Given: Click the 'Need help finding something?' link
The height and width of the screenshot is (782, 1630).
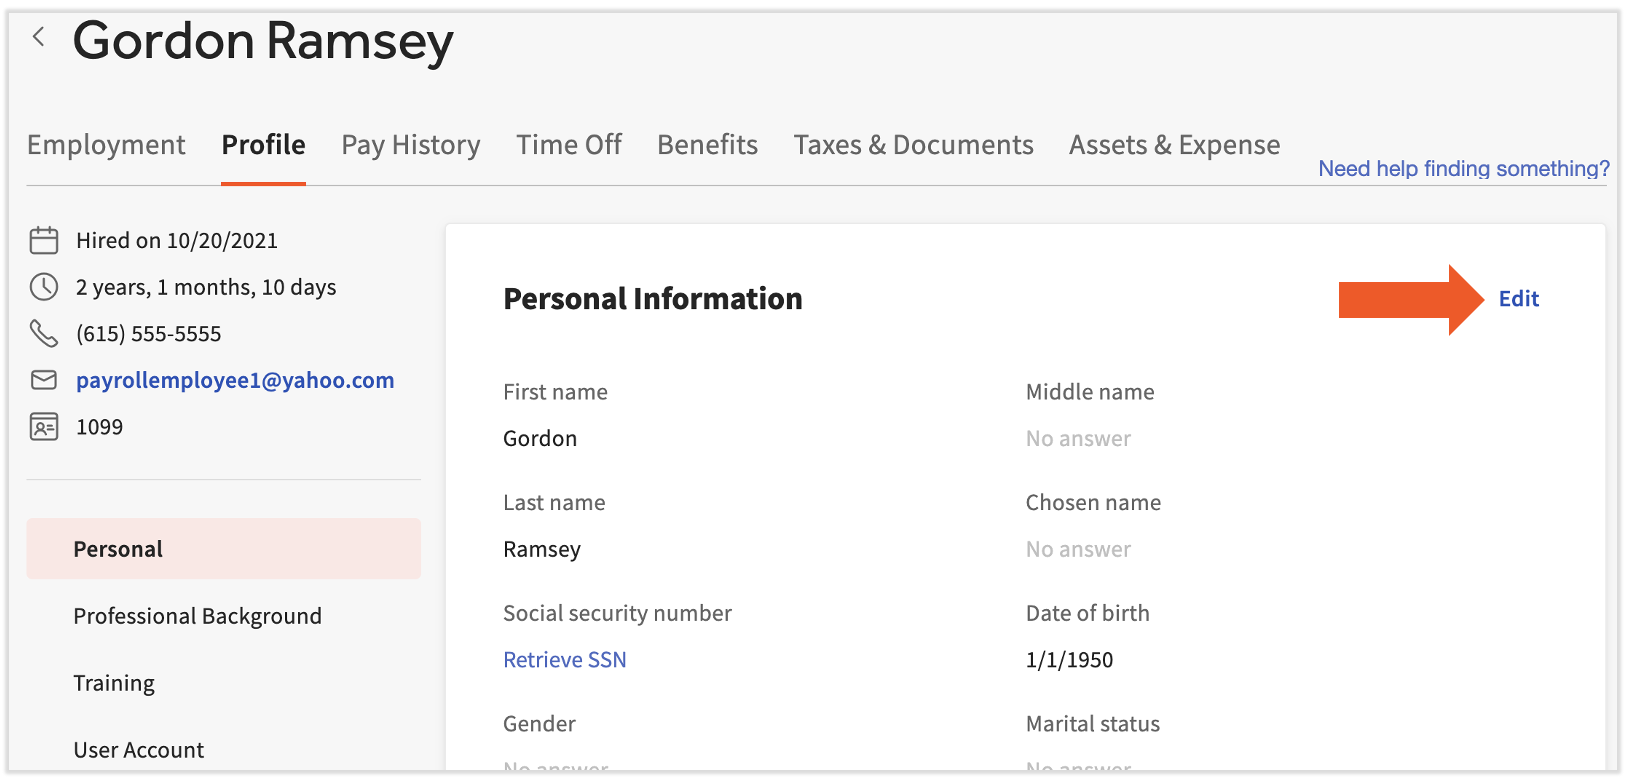Looking at the screenshot, I should tap(1463, 169).
